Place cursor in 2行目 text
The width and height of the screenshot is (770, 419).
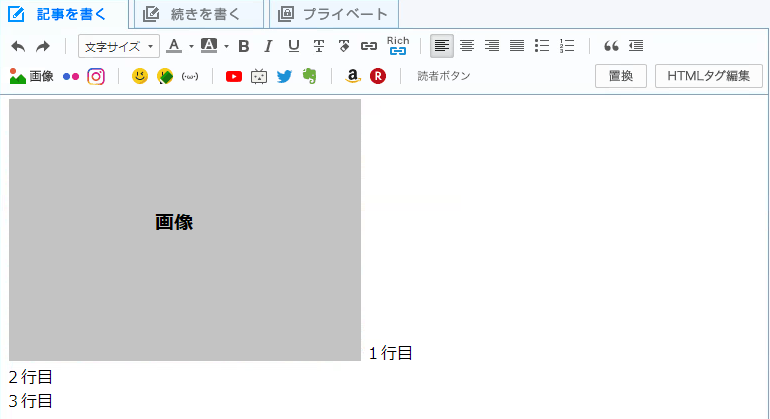pyautogui.click(x=30, y=377)
